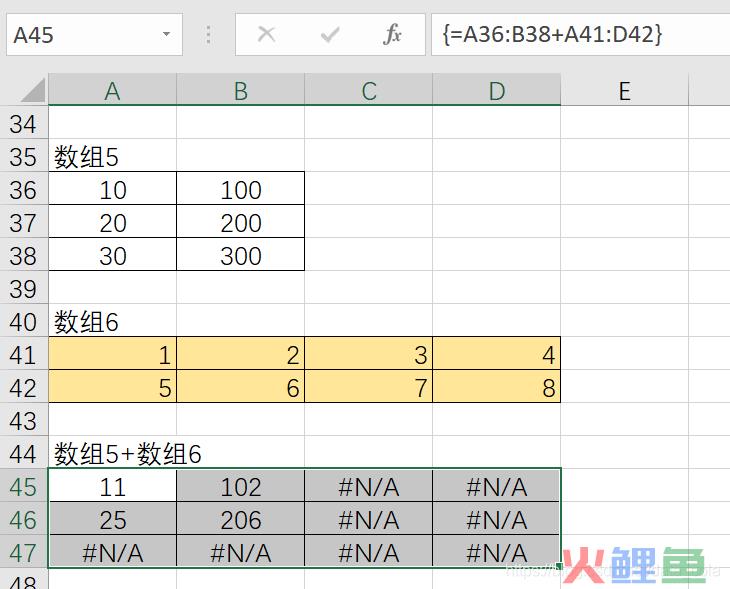Viewport: 730px width, 589px height.
Task: Select row 35 header
Action: coord(24,157)
